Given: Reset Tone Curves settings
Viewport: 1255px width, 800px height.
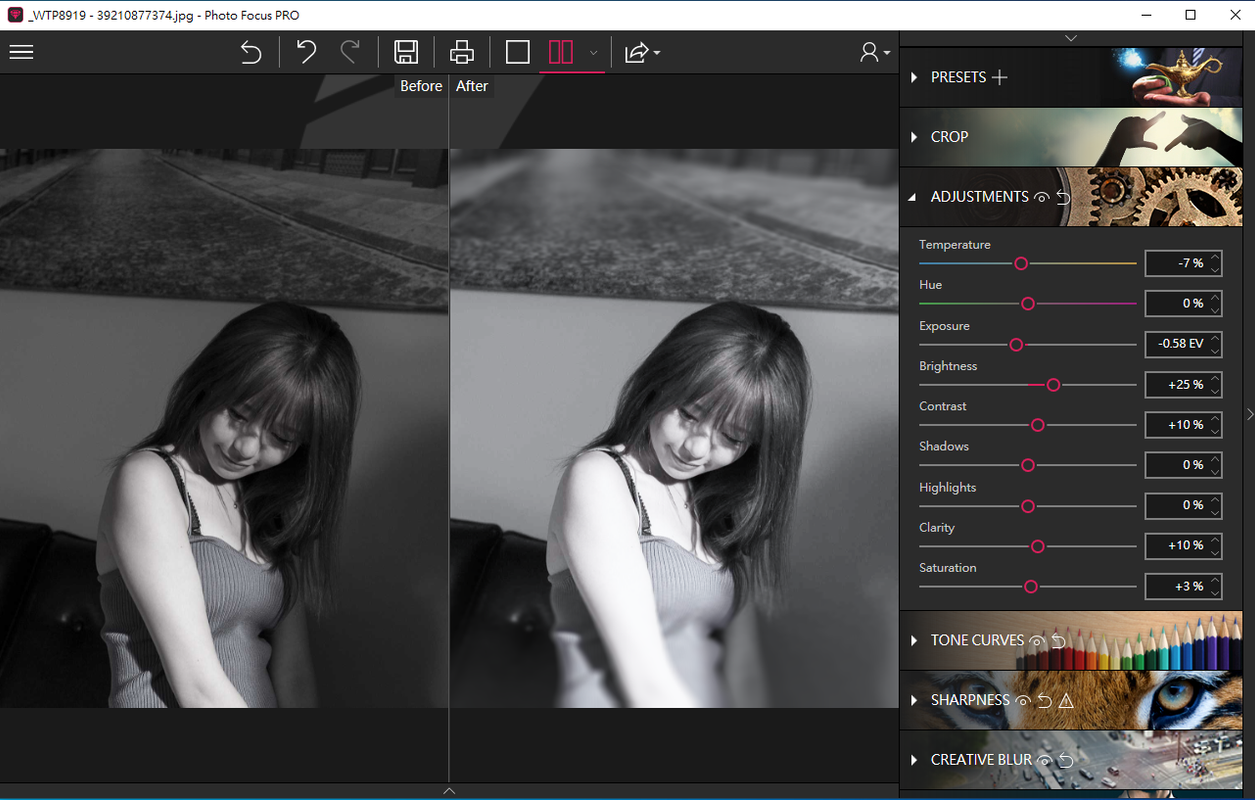Looking at the screenshot, I should click(x=1058, y=640).
